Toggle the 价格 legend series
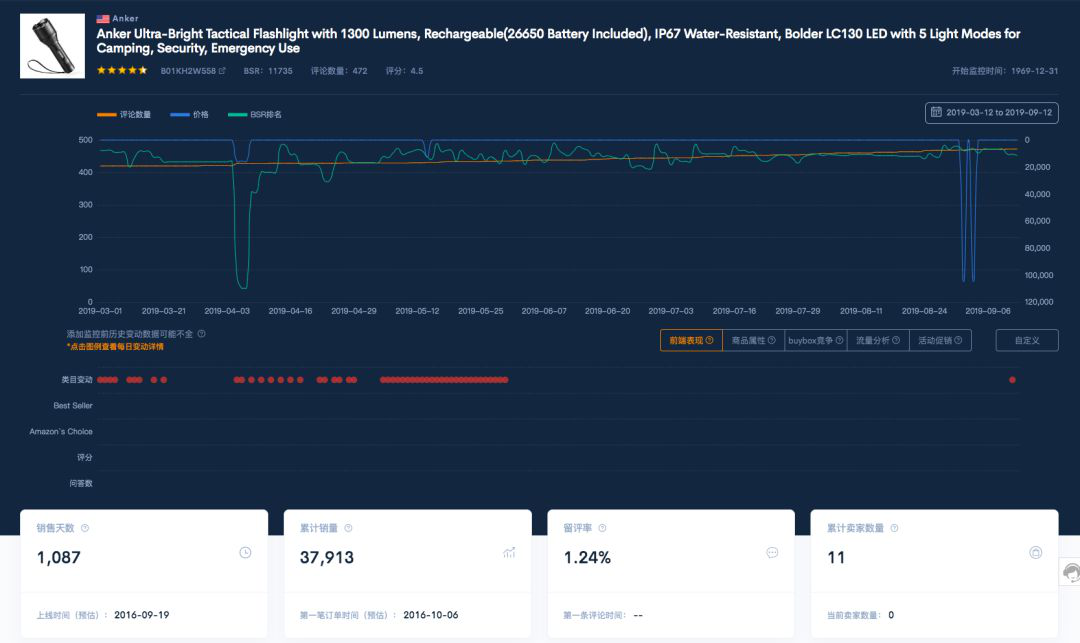 (x=189, y=114)
